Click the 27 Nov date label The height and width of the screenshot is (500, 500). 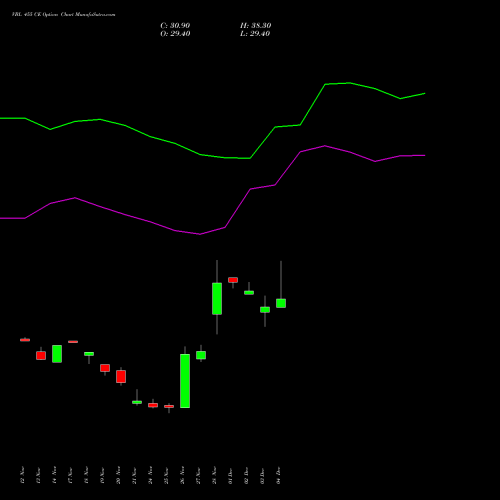pos(198,475)
